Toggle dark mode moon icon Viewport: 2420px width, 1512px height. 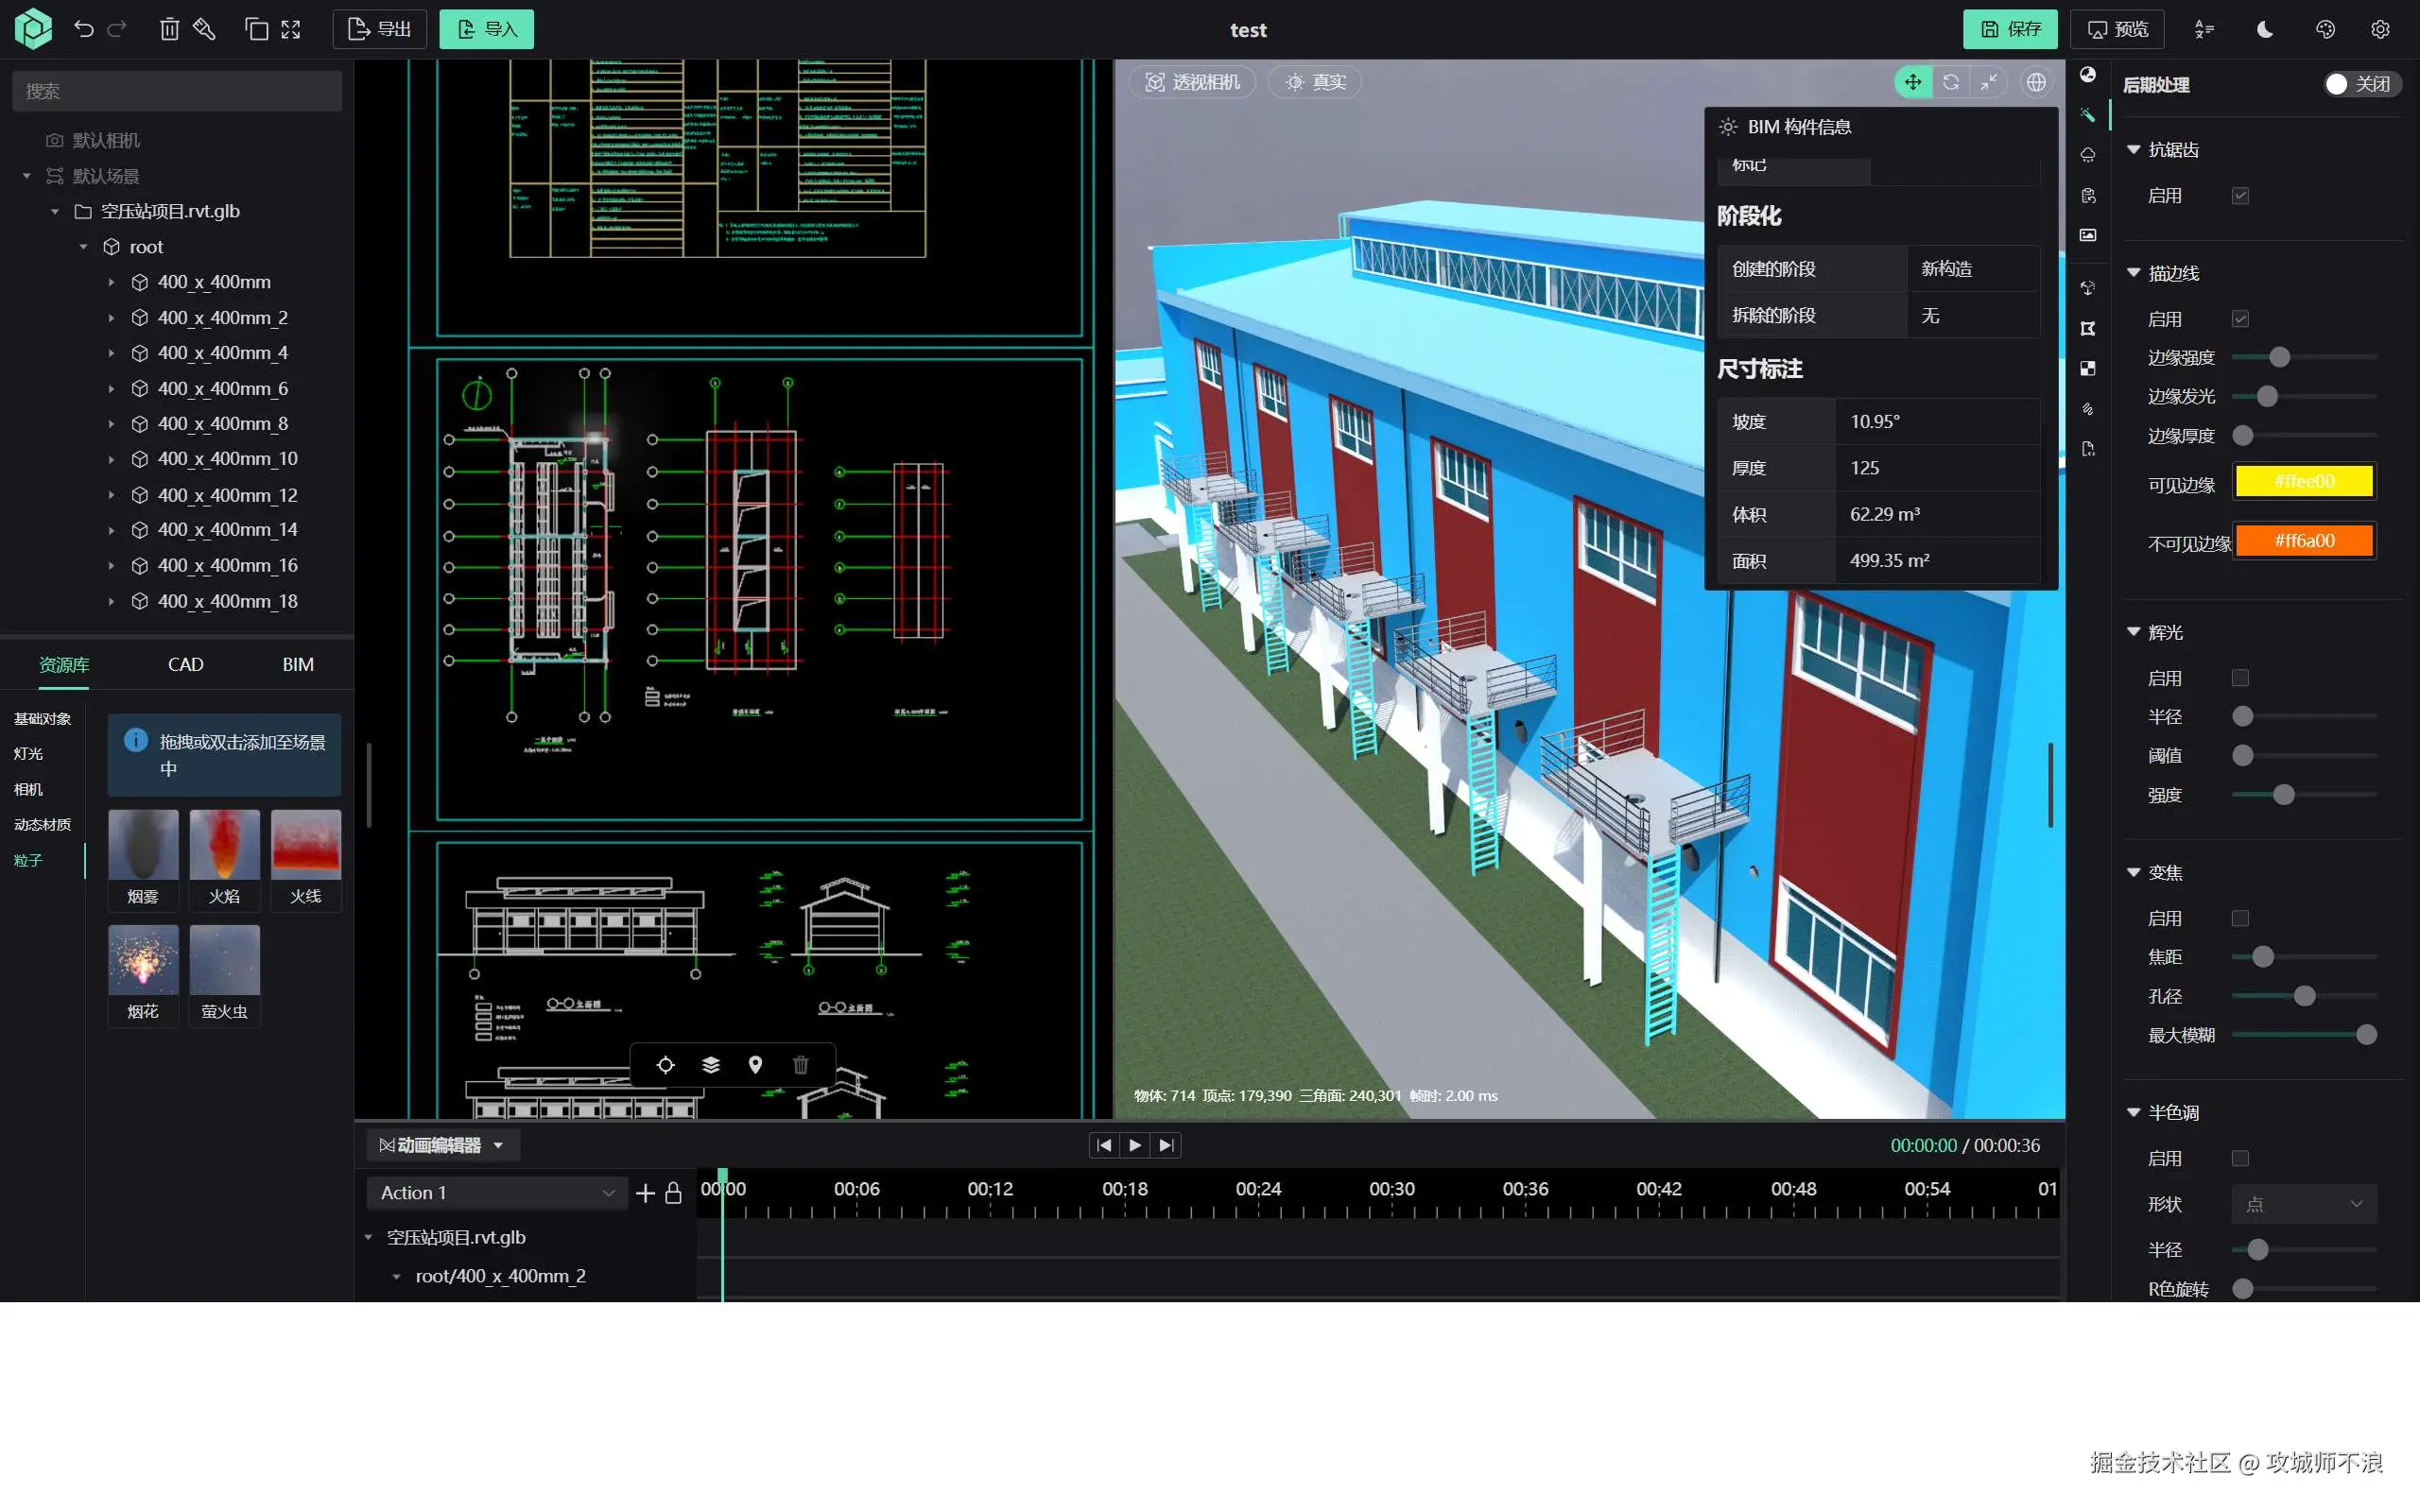click(x=2265, y=29)
